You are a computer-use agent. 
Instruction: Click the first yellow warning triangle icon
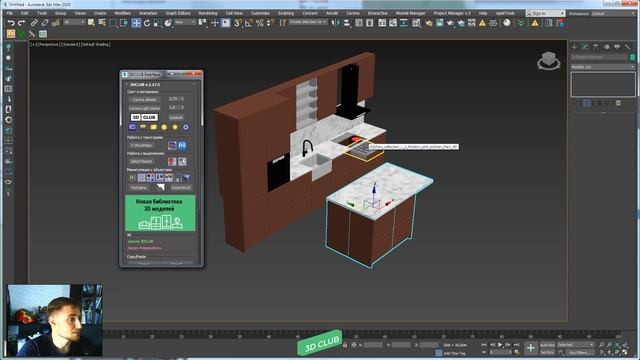click(482, 23)
